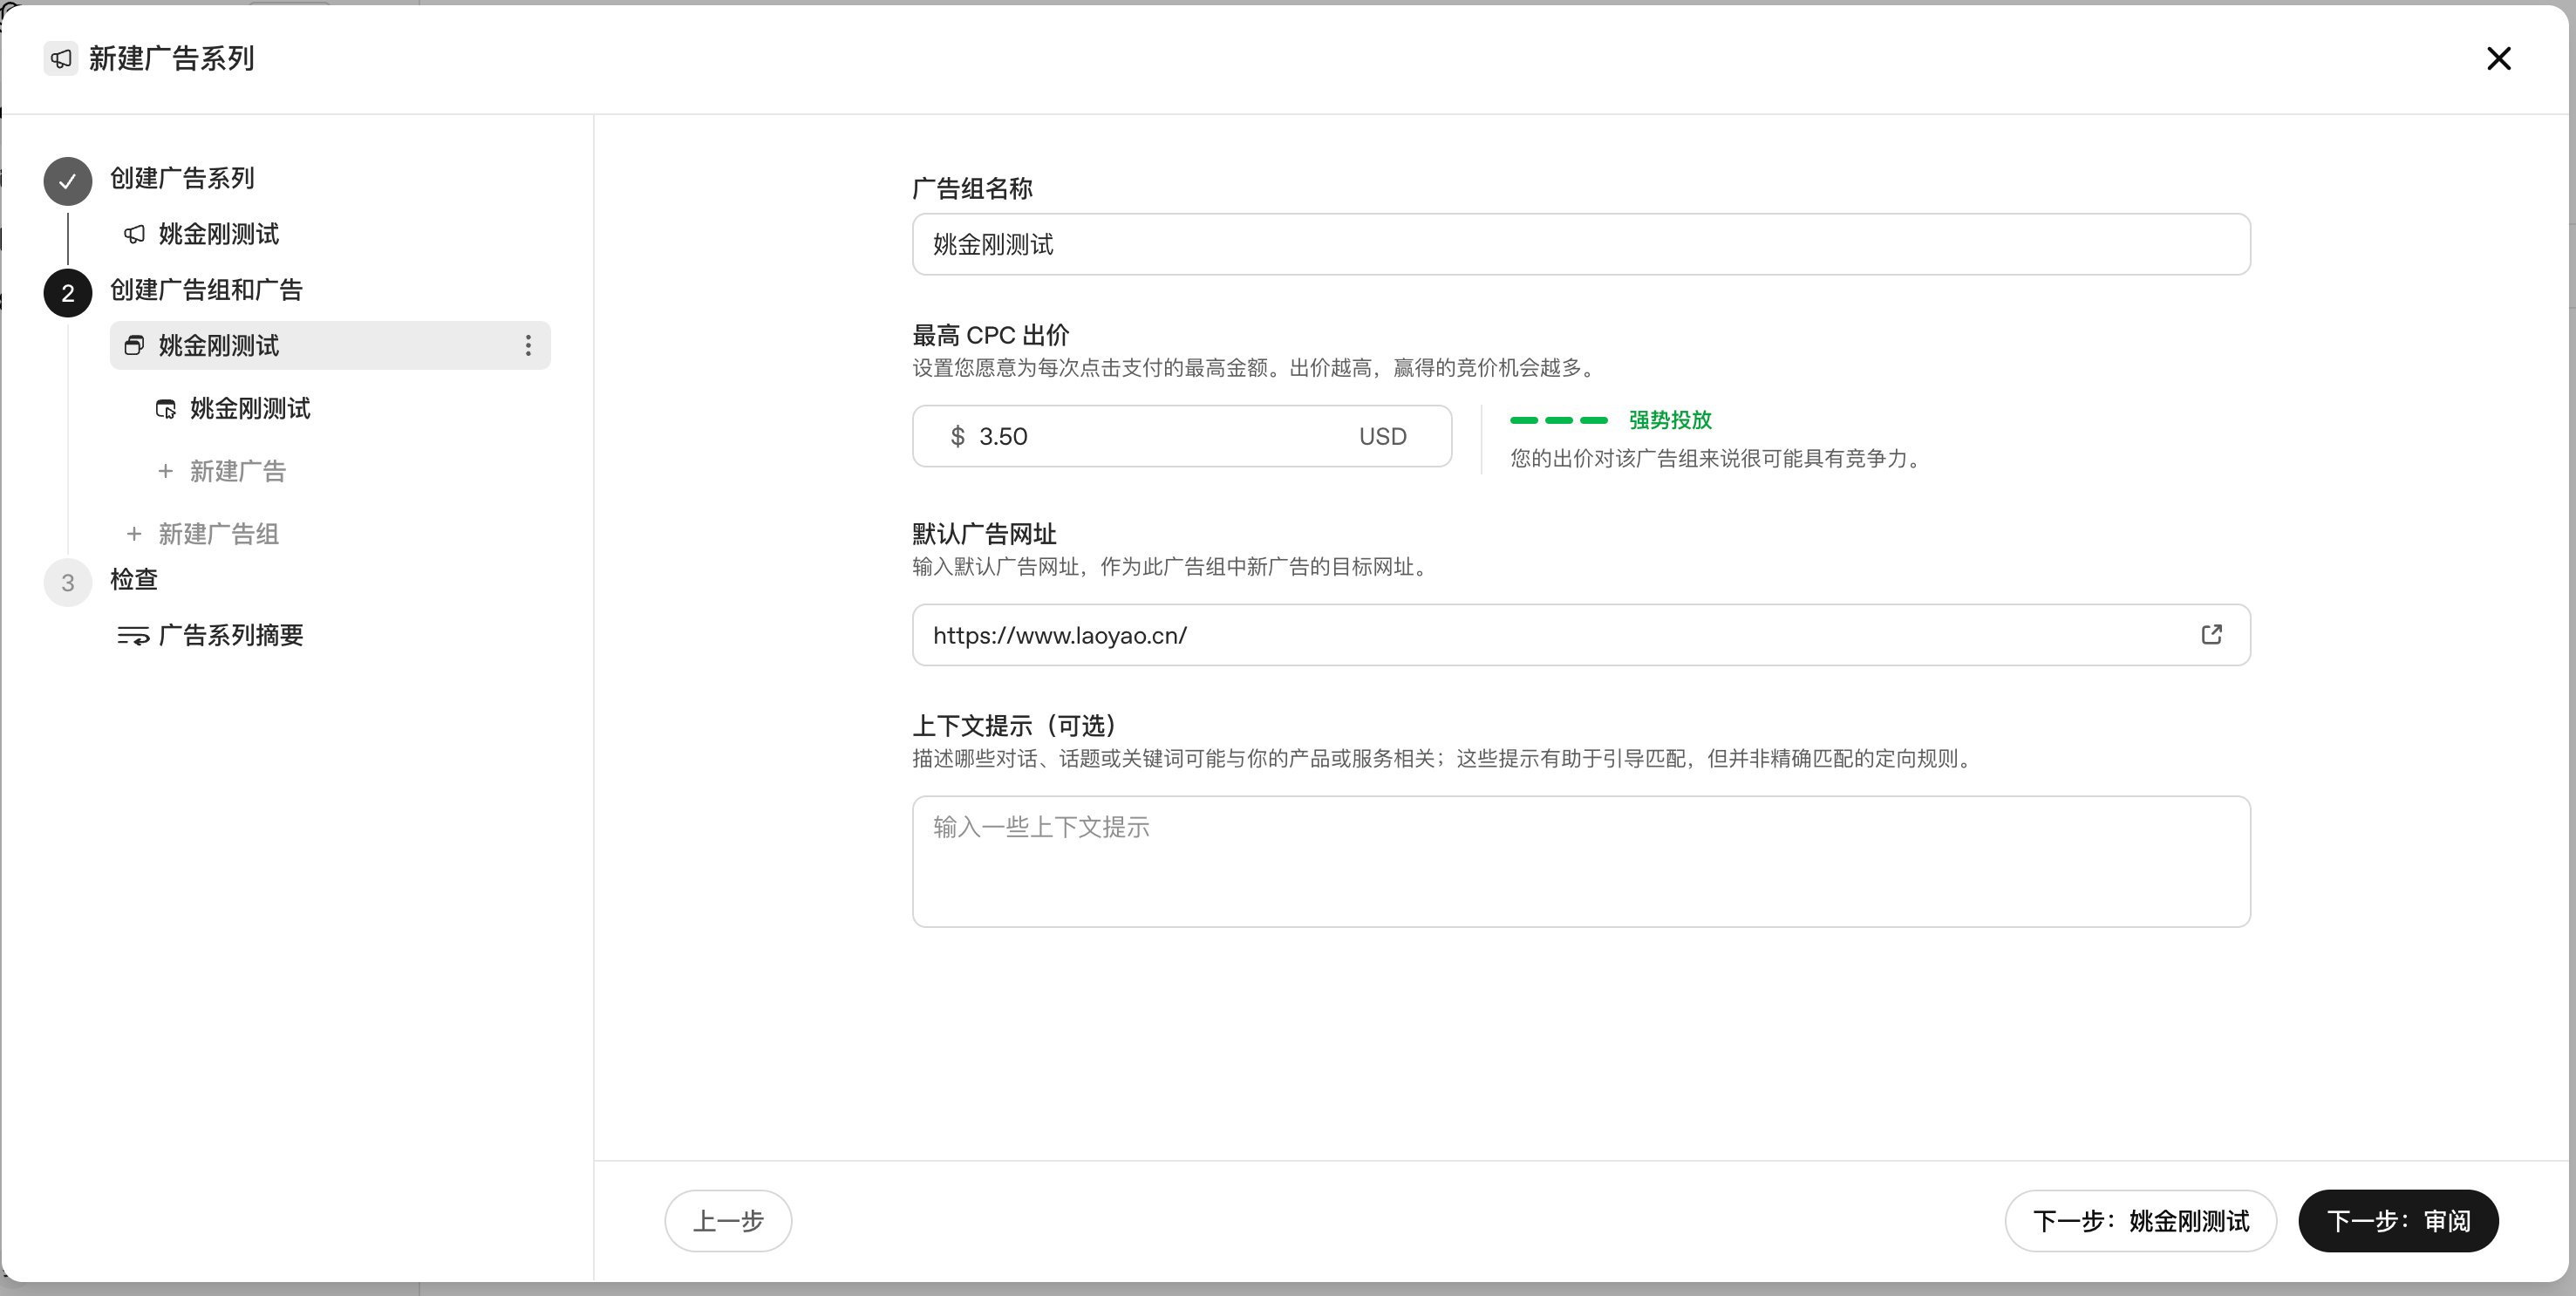Click the summary lines icon beside 广告系列摘要
Screen dimensions: 2576x1296
coord(133,636)
